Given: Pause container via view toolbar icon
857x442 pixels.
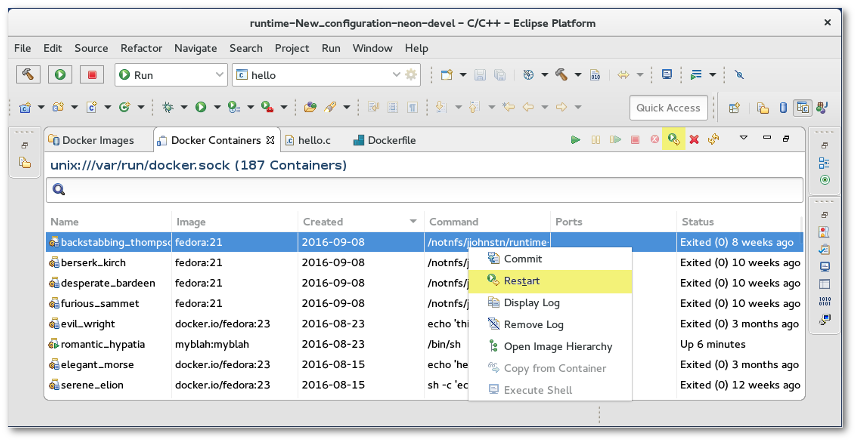Looking at the screenshot, I should [595, 140].
